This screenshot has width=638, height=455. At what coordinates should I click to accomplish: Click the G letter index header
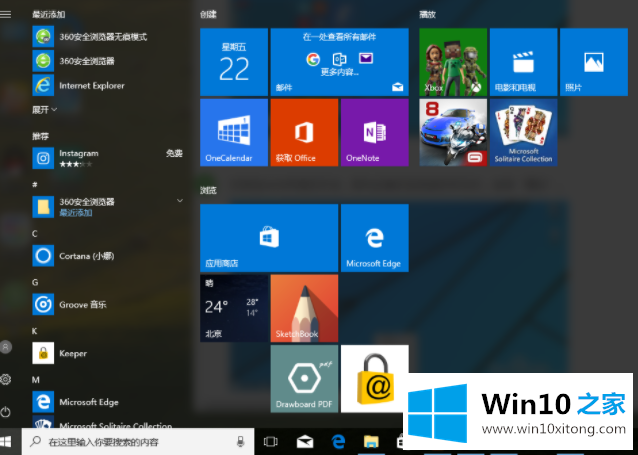pyautogui.click(x=35, y=282)
